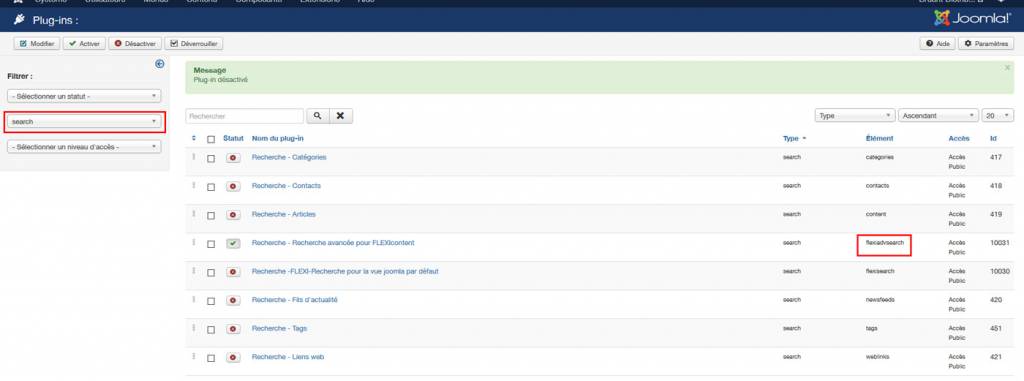Click into the Rechercher search field
Image resolution: width=1024 pixels, height=381 pixels.
click(244, 116)
